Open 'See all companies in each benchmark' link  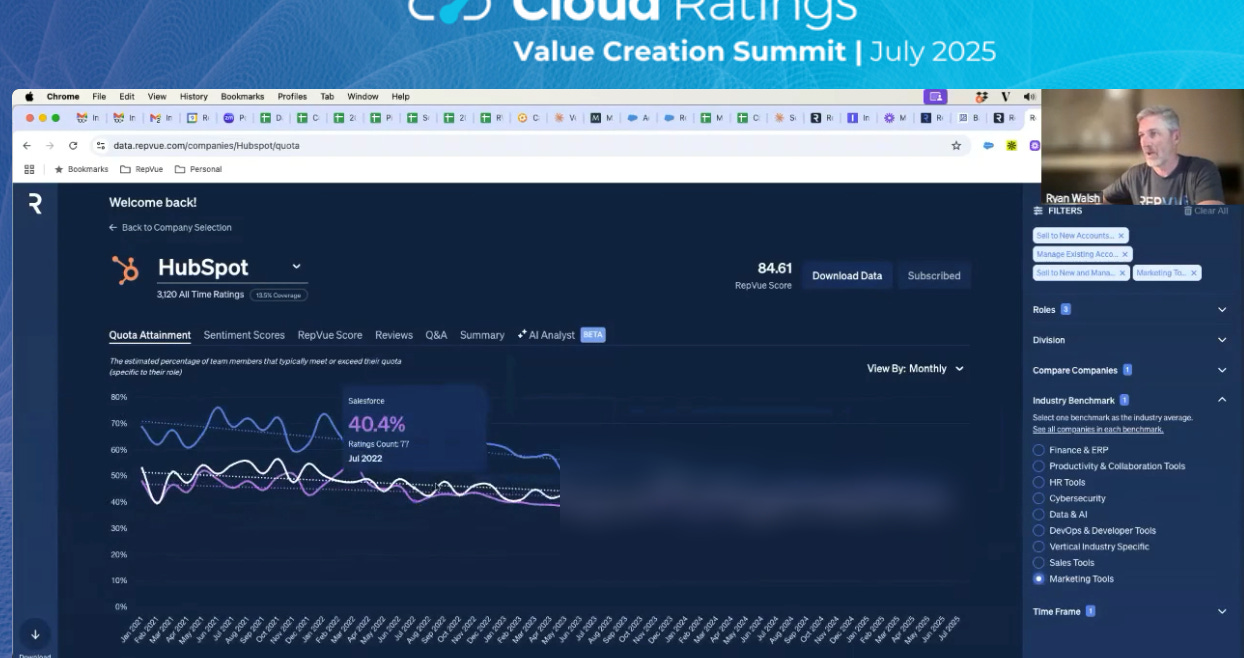(1098, 429)
